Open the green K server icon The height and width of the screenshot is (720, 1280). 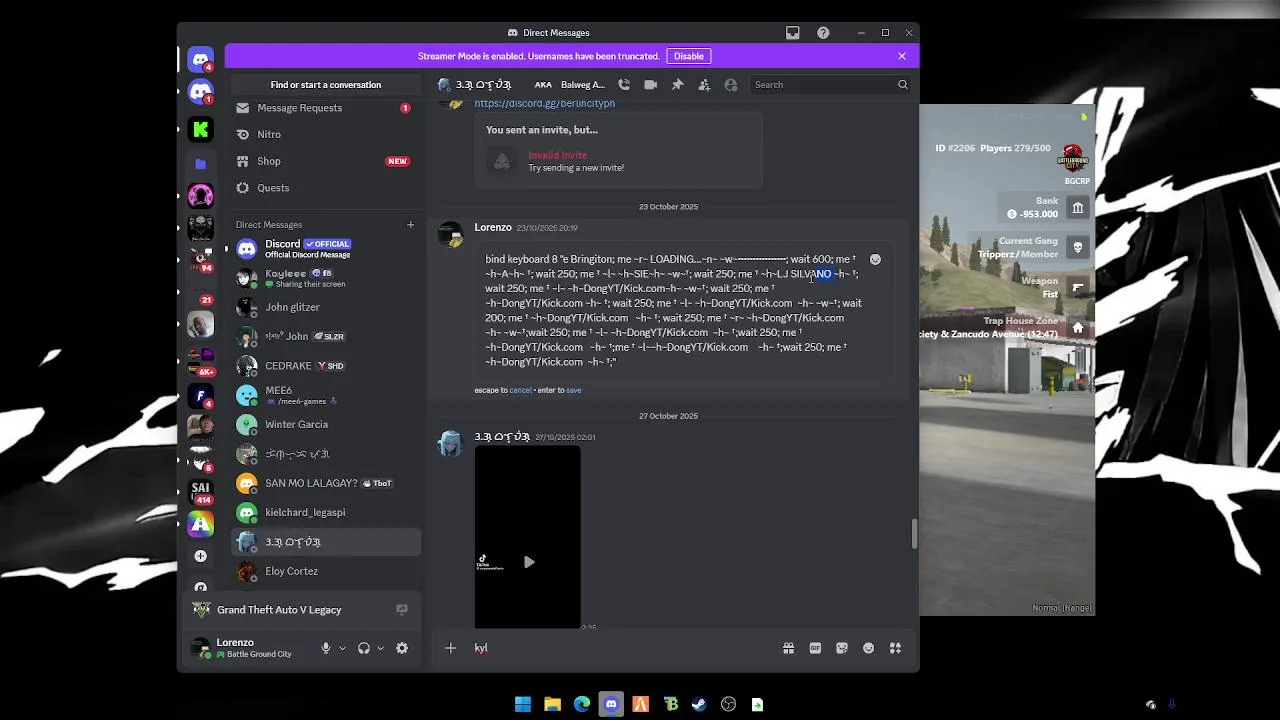(201, 129)
